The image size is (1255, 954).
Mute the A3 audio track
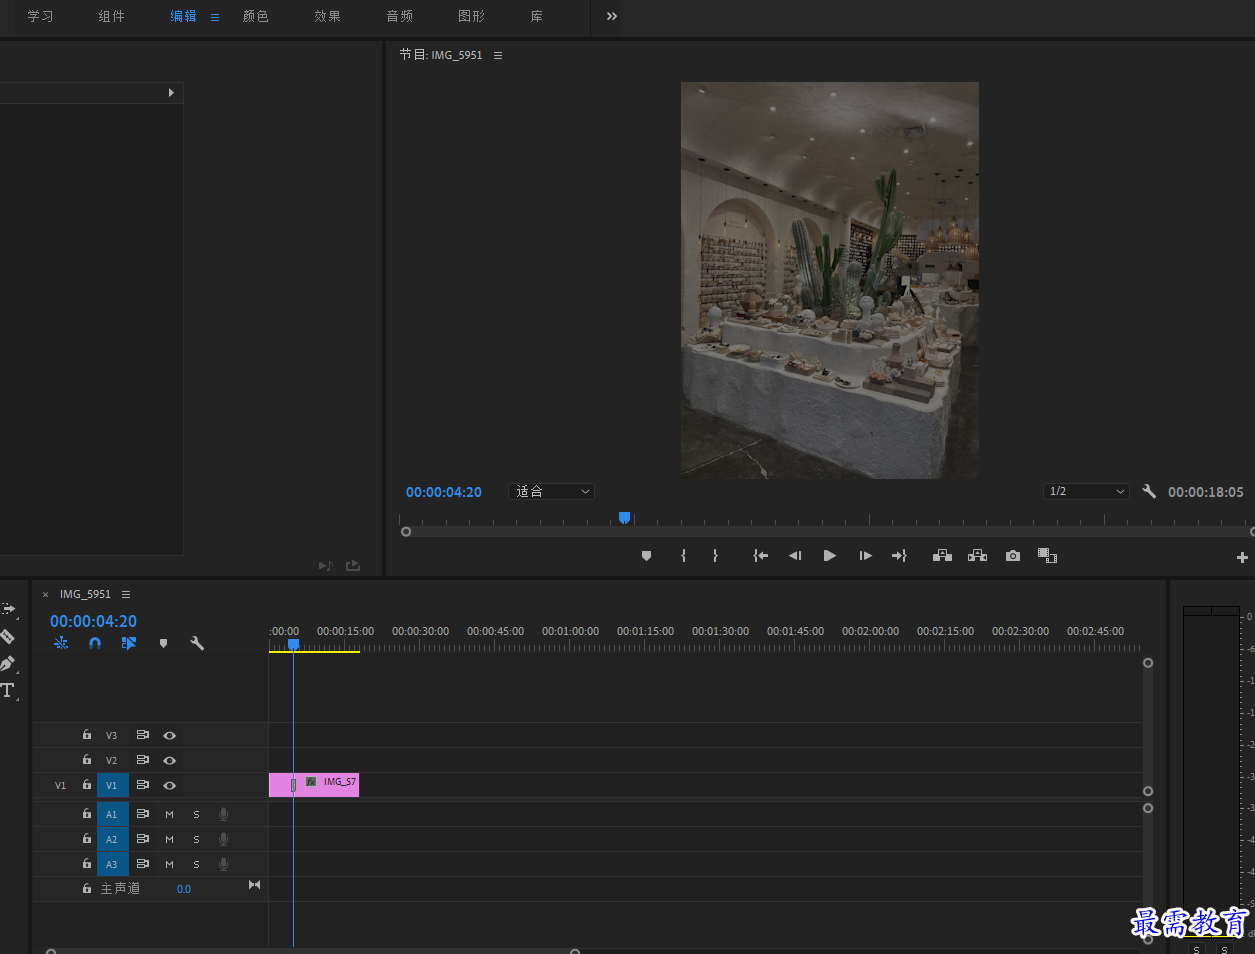pyautogui.click(x=169, y=864)
